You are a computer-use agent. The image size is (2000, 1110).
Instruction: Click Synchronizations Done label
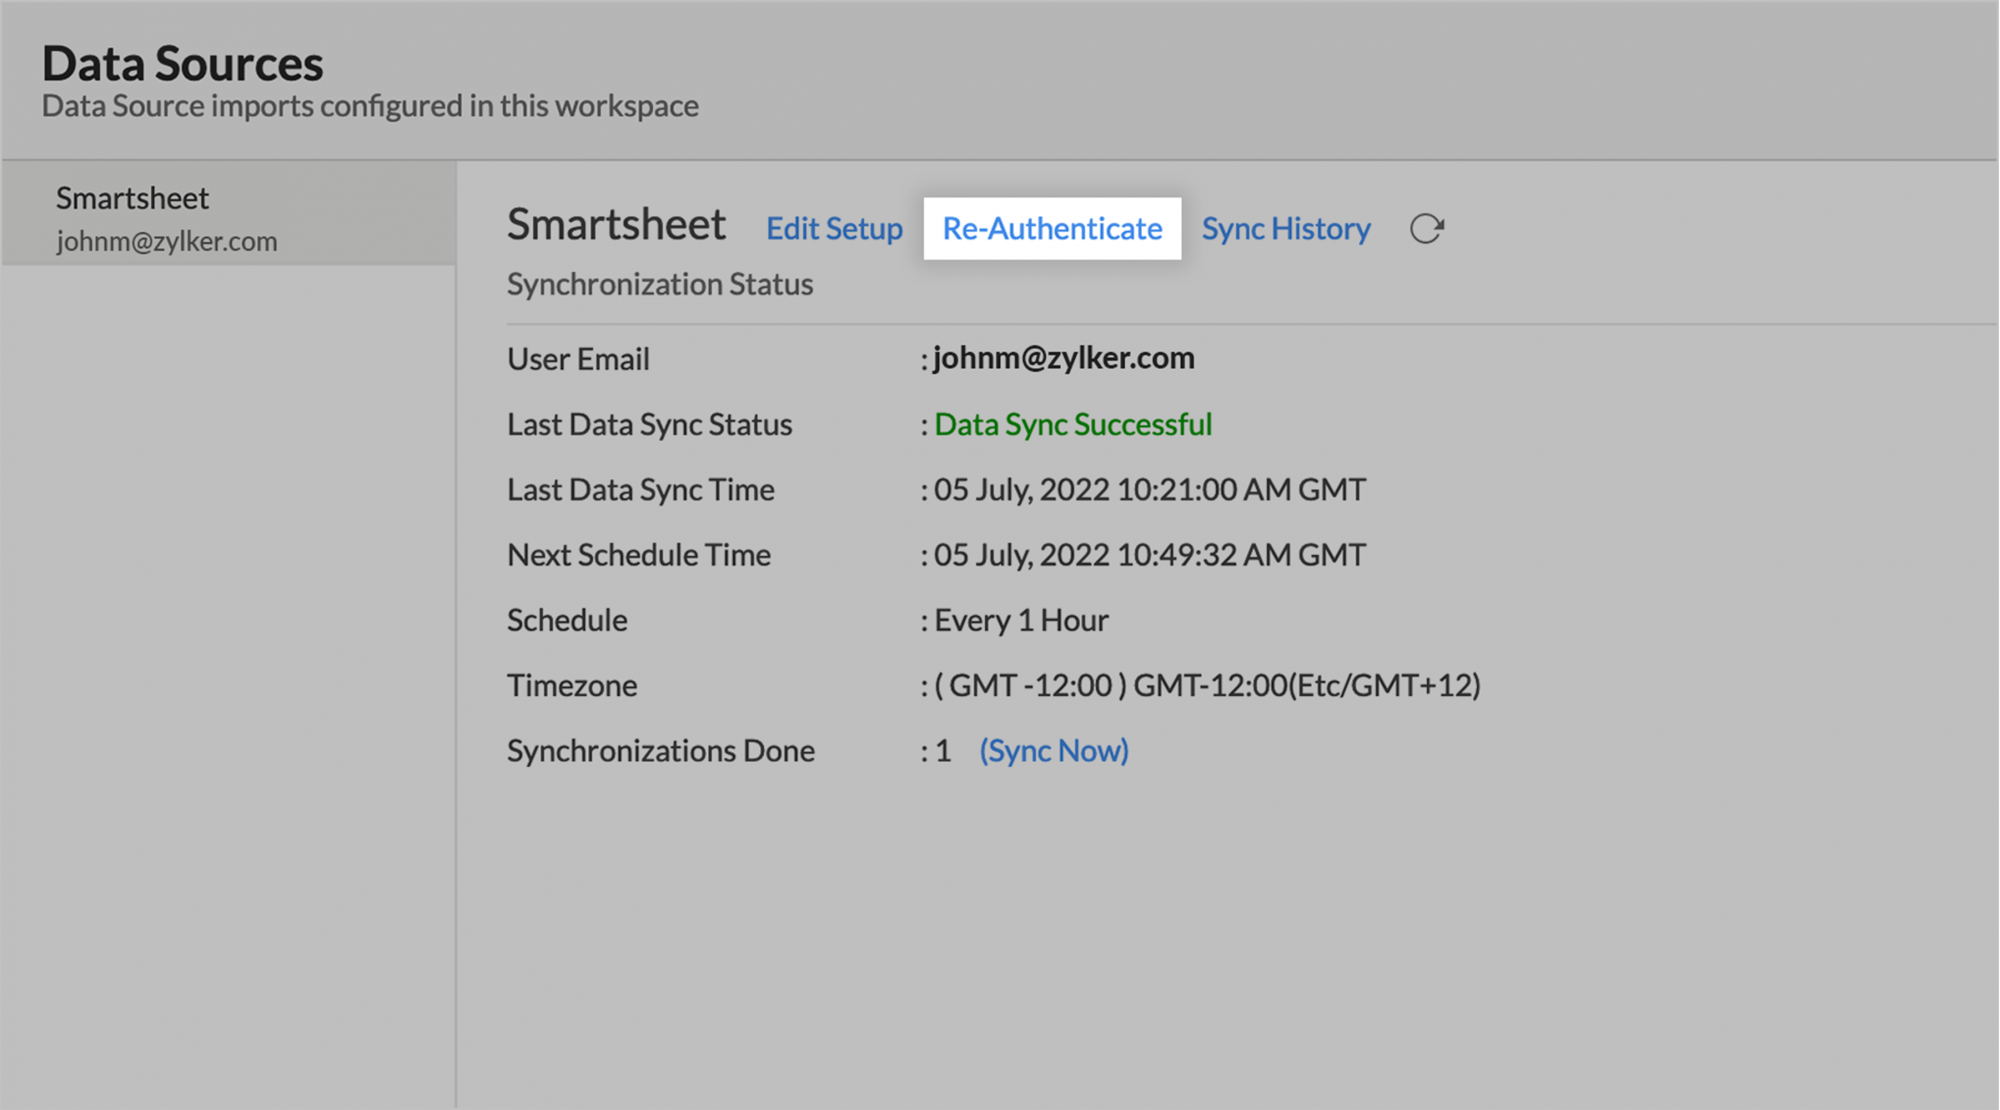(x=661, y=751)
